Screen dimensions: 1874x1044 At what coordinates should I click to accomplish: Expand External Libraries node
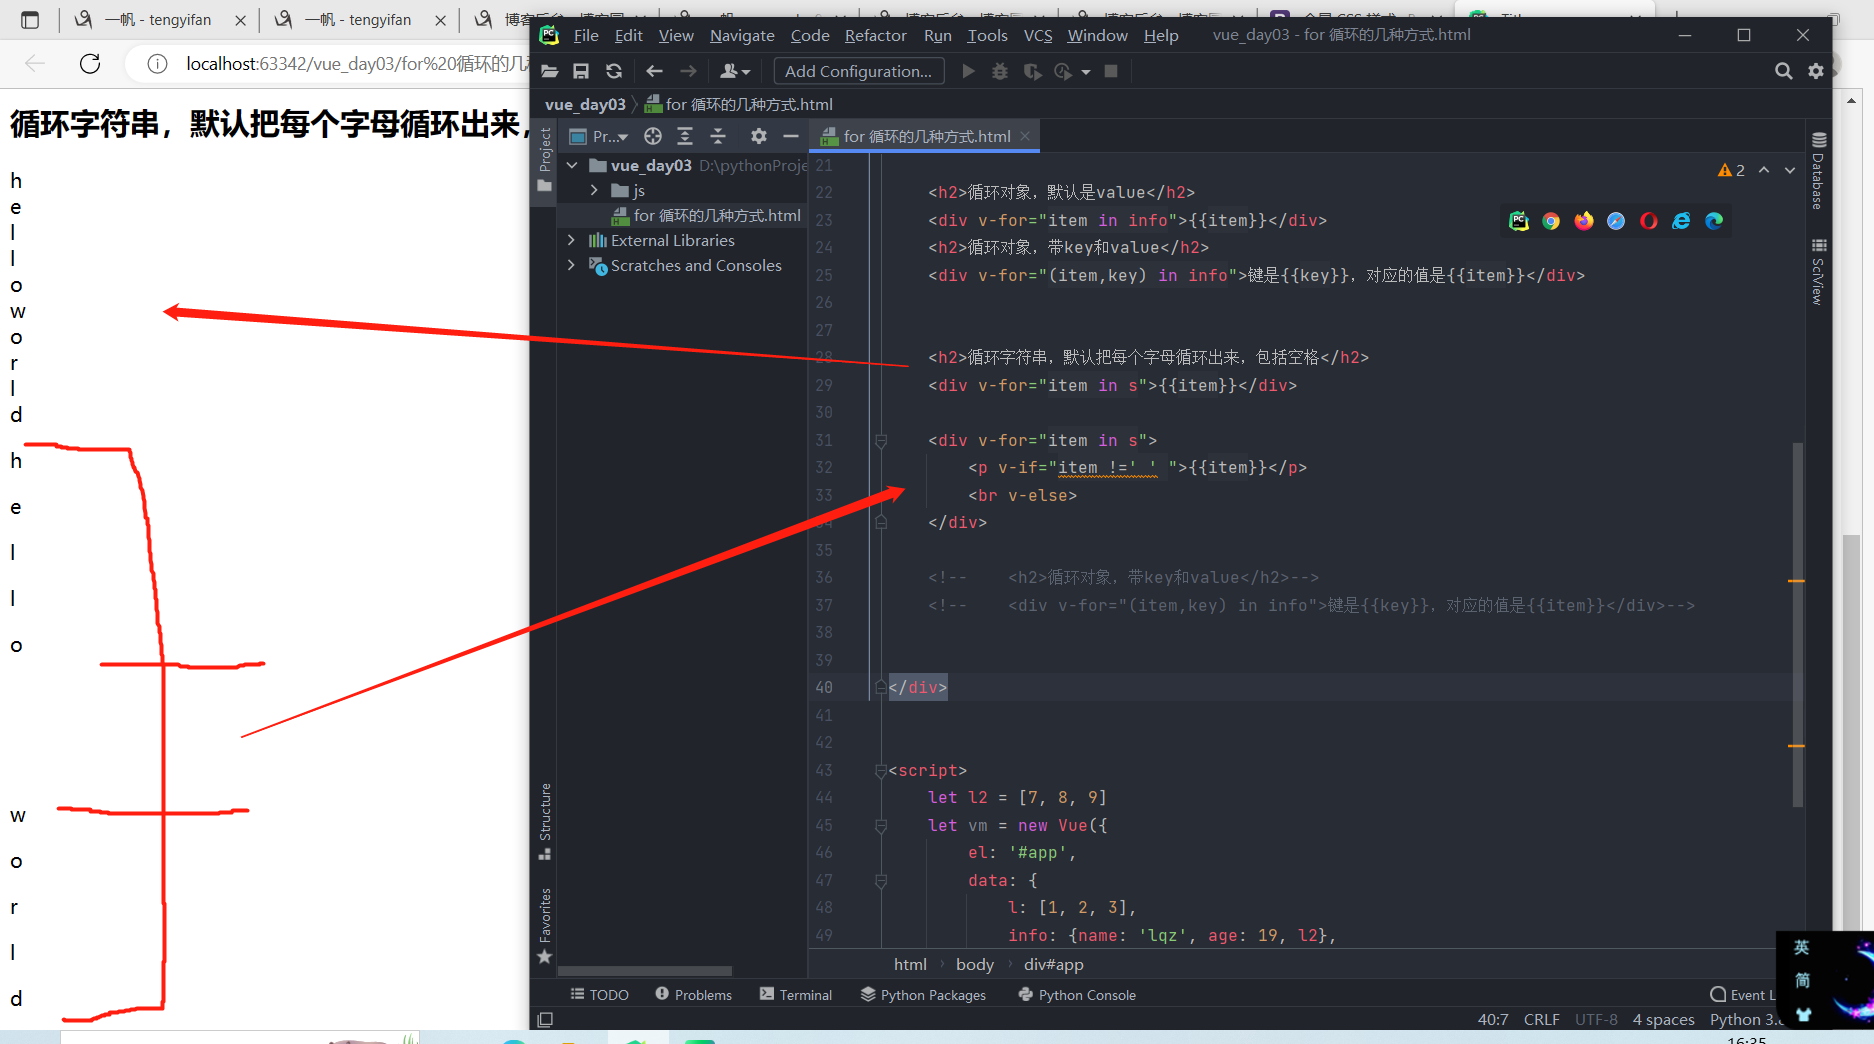571,240
